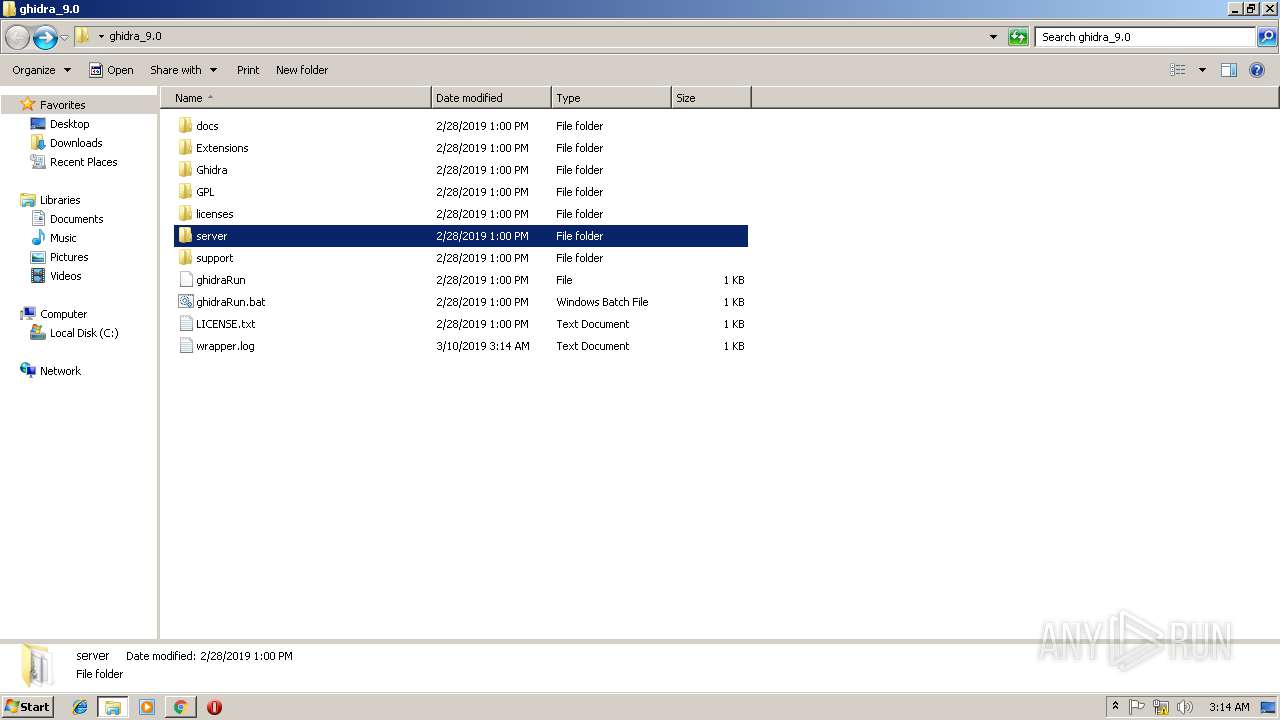Click ghidra_9.0 in the address bar
This screenshot has height=720, width=1280.
[x=135, y=37]
